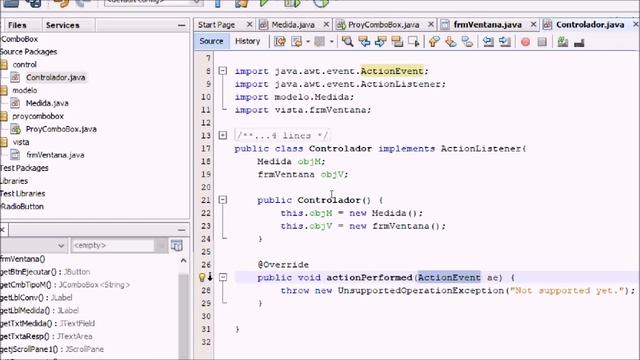Select getBtnEjecutar() member in Navigator
Screen dimensions: 640x360
click(45, 272)
